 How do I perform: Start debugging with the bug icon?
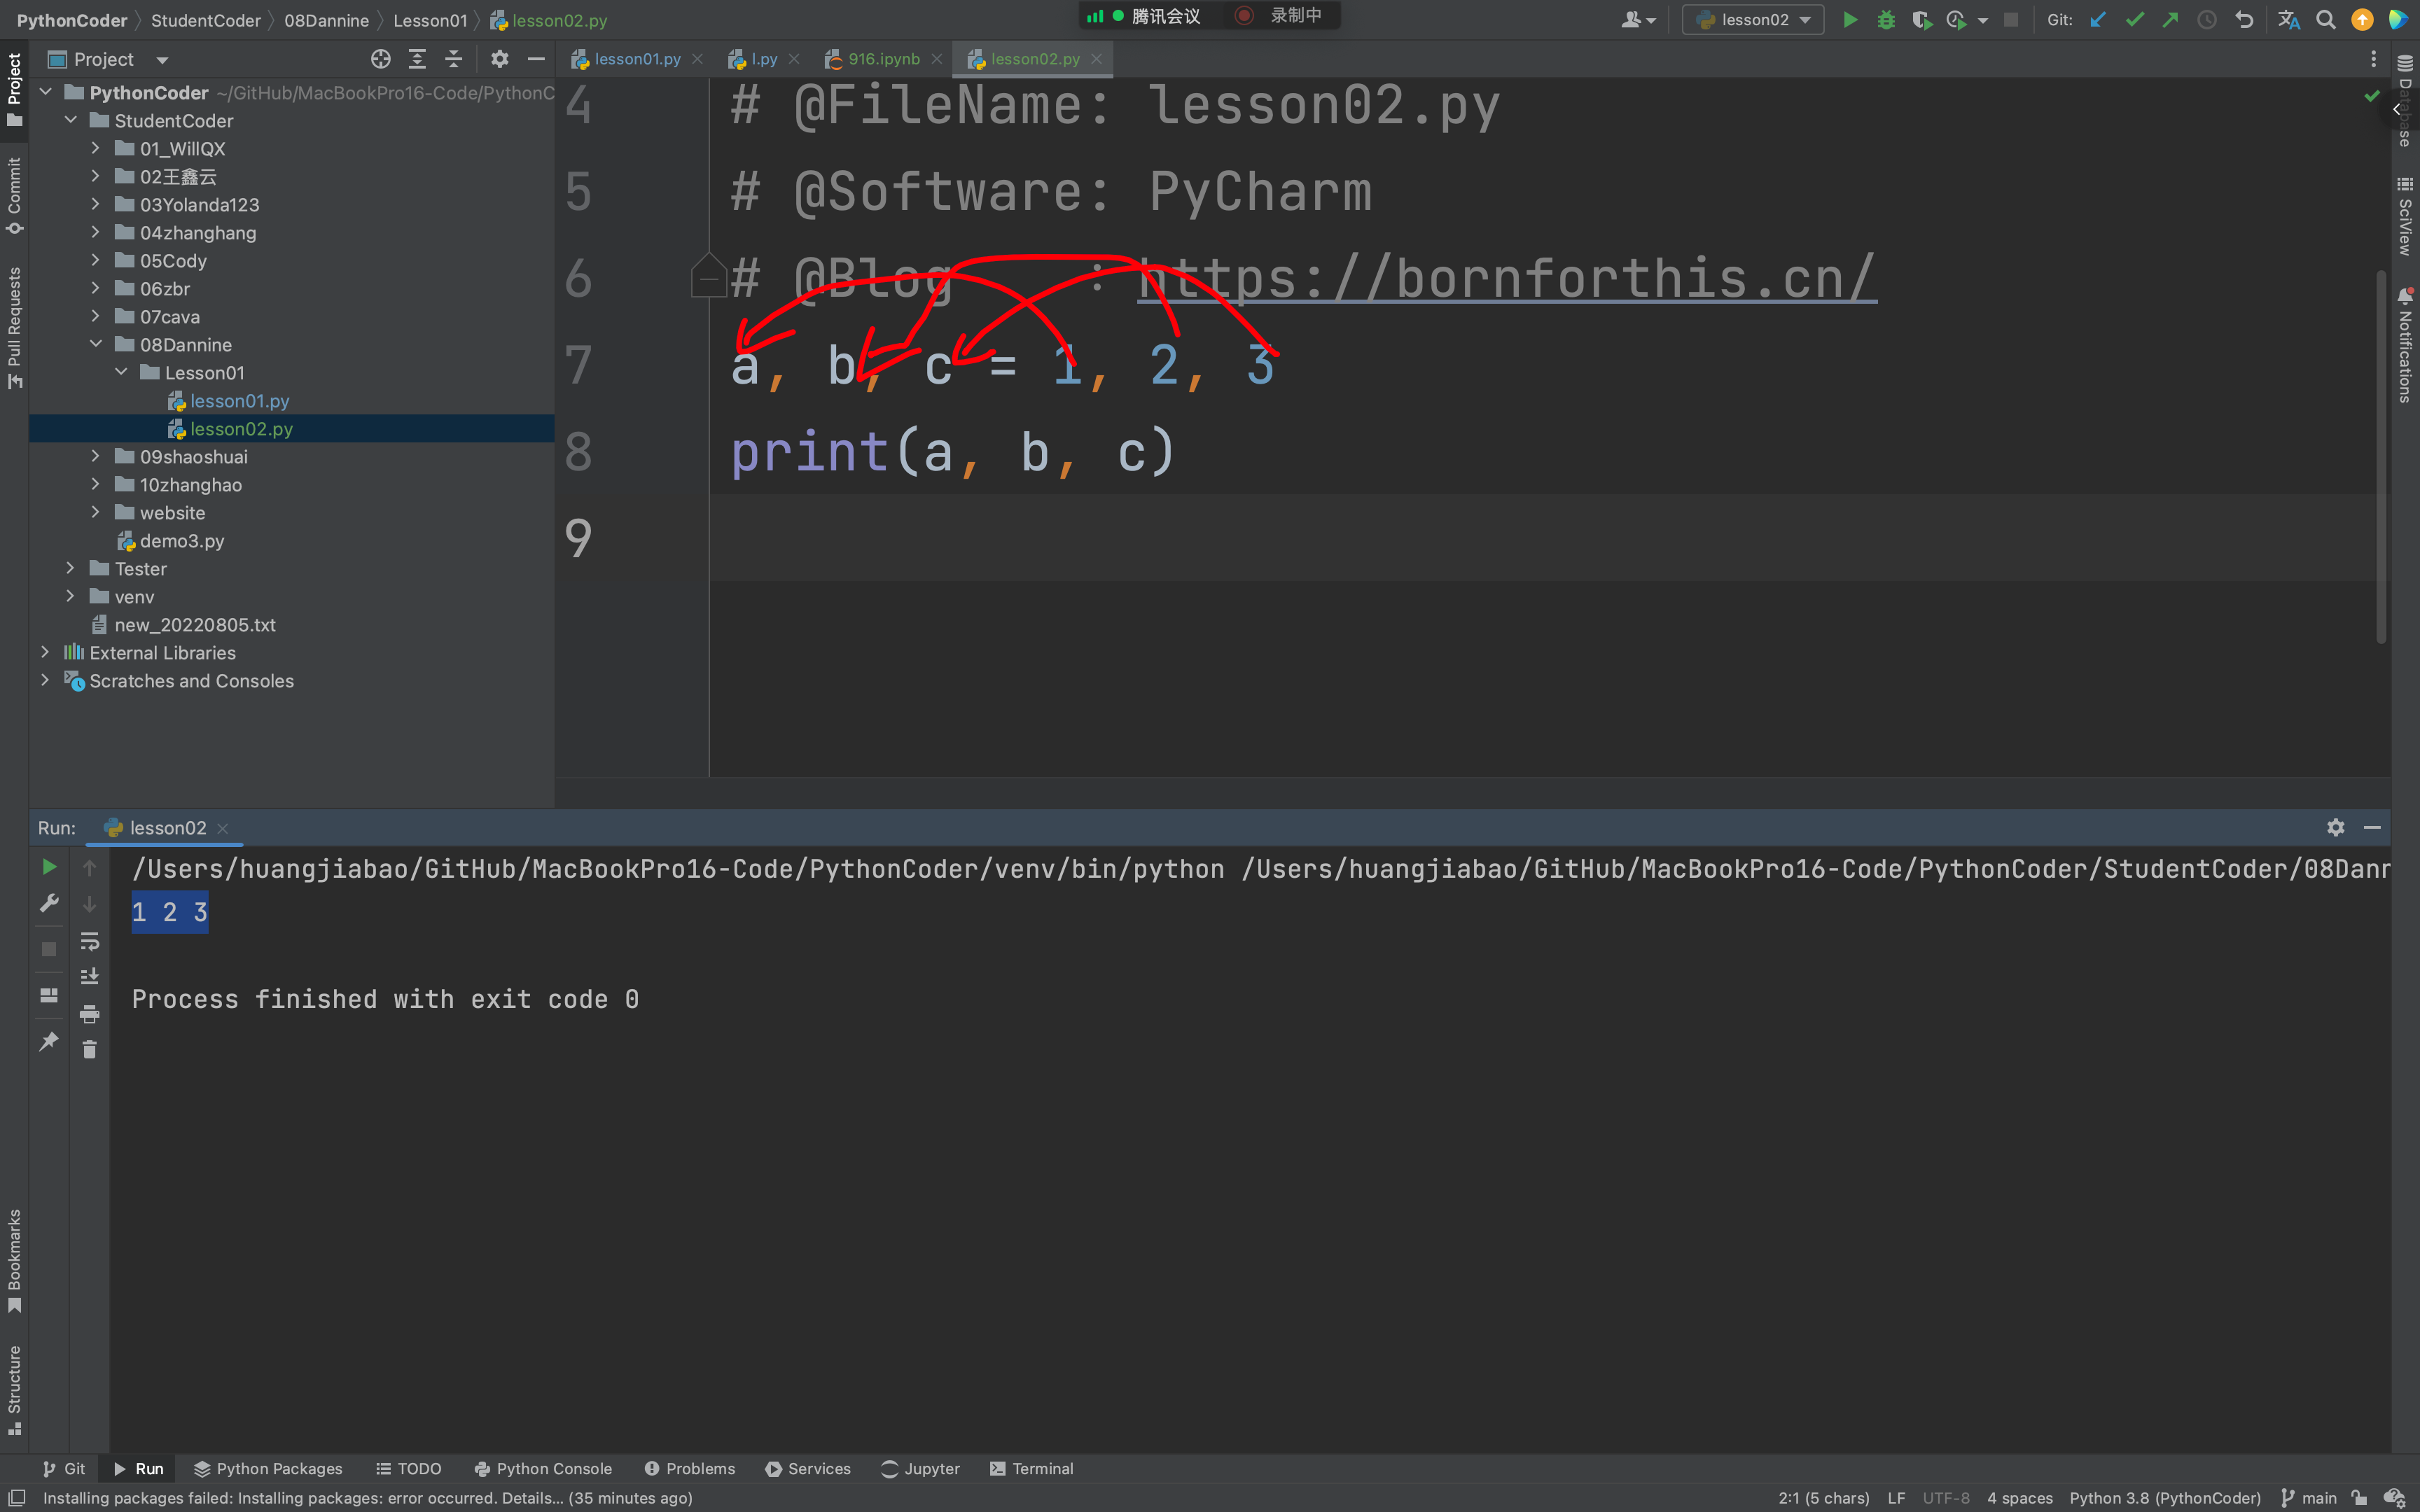coord(1886,20)
